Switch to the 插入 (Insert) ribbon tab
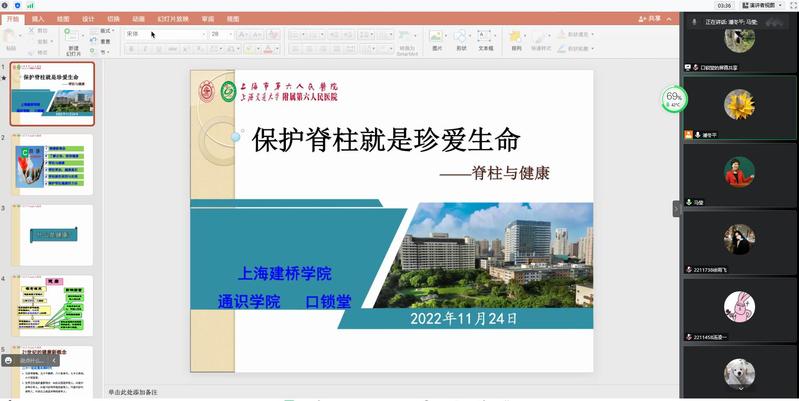The height and width of the screenshot is (401, 799). [x=38, y=18]
